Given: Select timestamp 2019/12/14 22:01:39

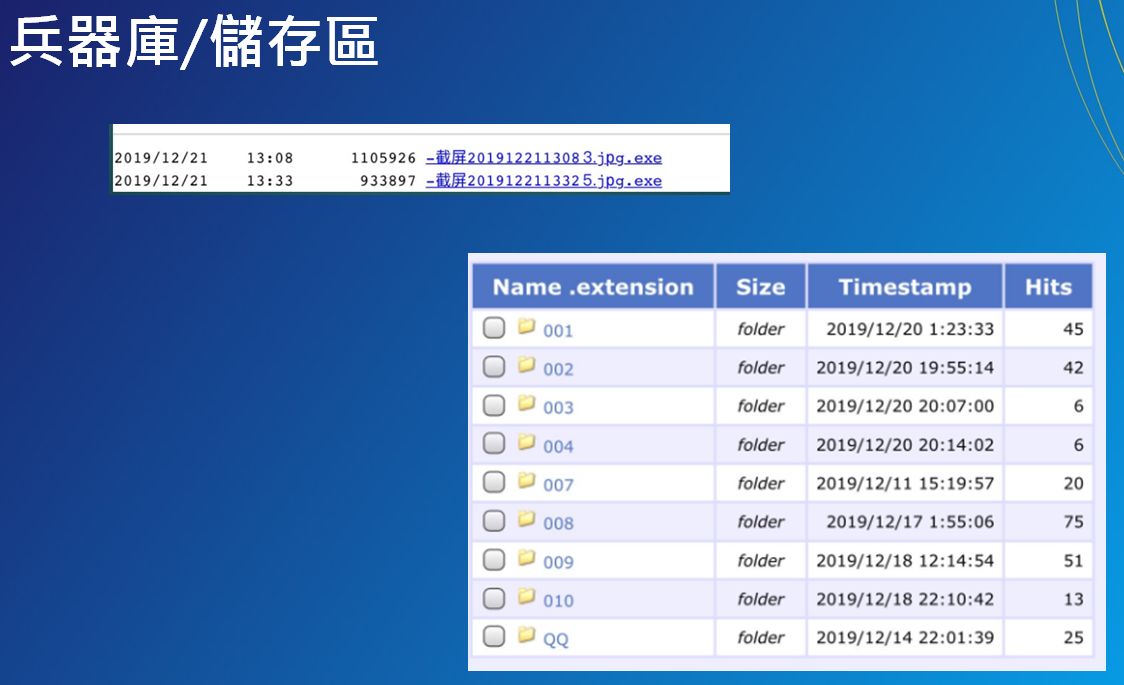Looking at the screenshot, I should coord(905,638).
